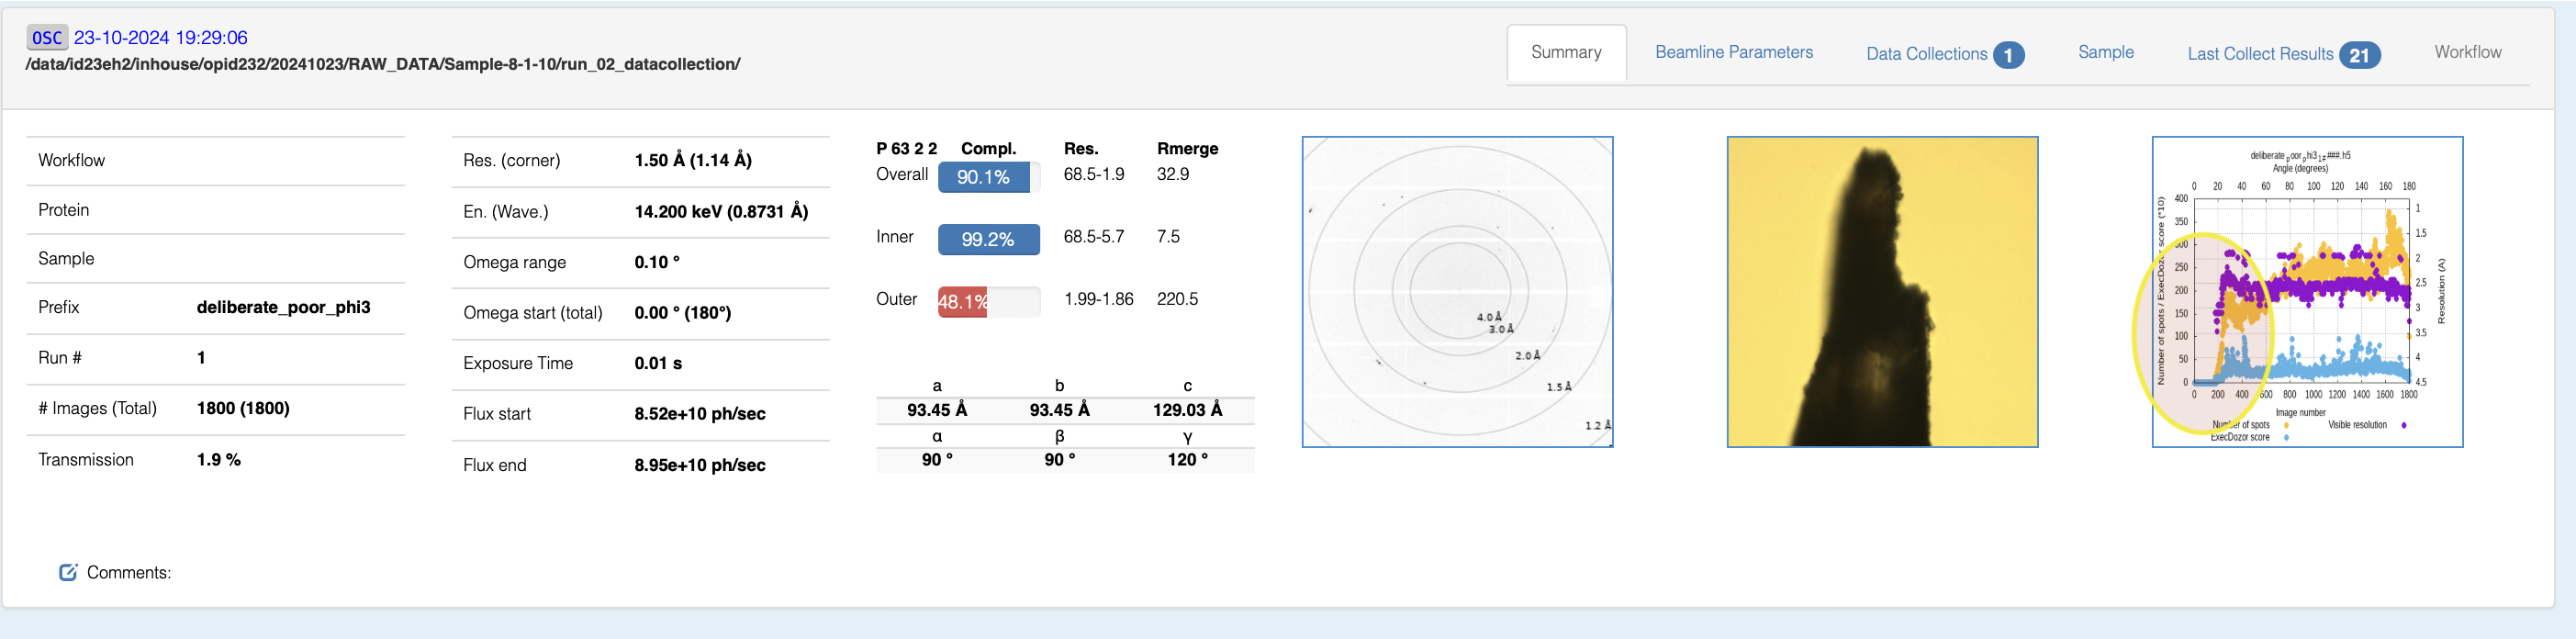Open the Summary tab
This screenshot has width=2576, height=639.
1565,52
